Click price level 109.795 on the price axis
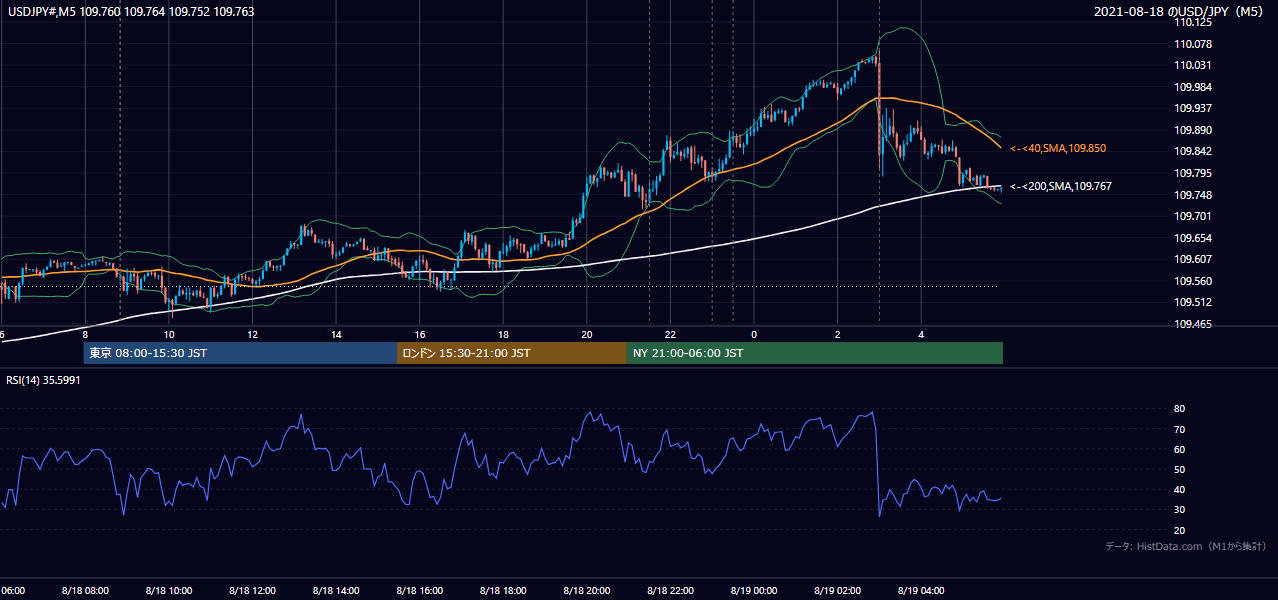 click(1194, 173)
